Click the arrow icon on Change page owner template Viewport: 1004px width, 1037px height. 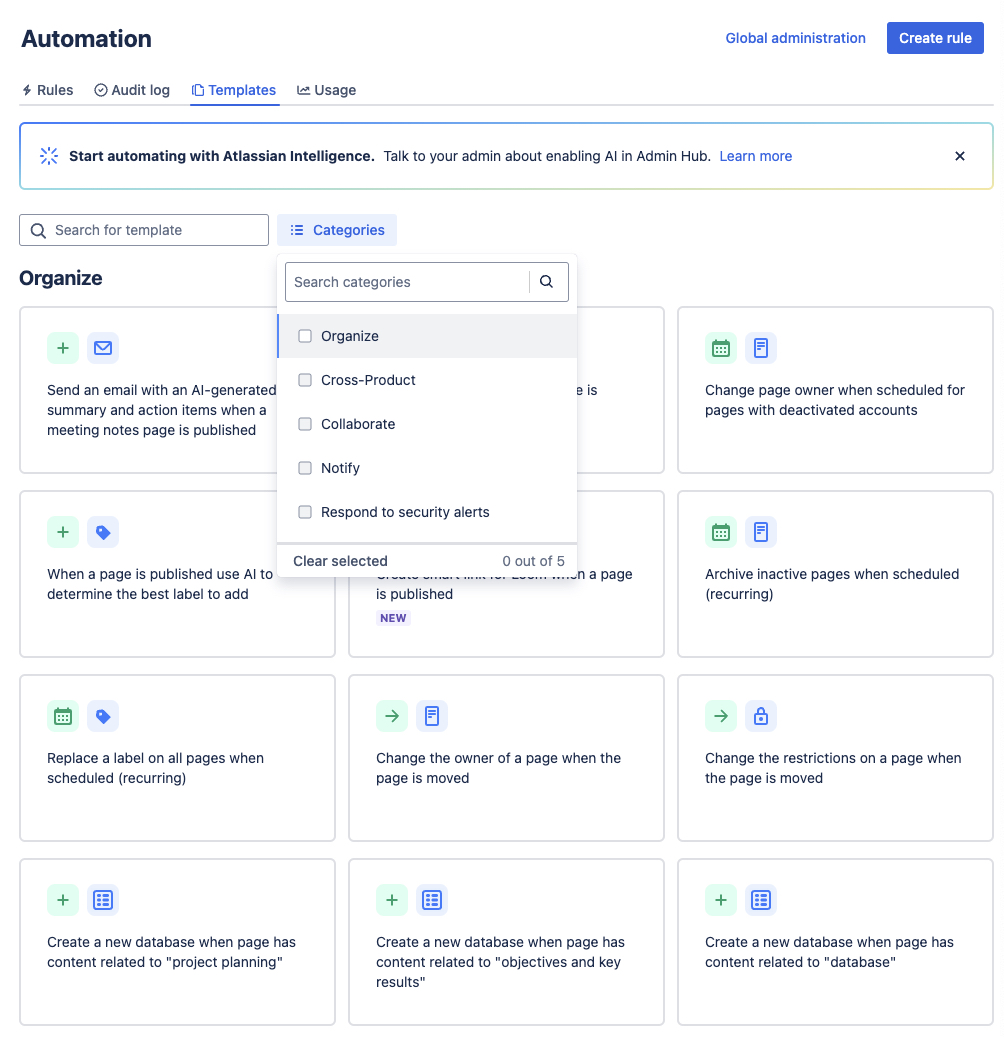coord(391,715)
